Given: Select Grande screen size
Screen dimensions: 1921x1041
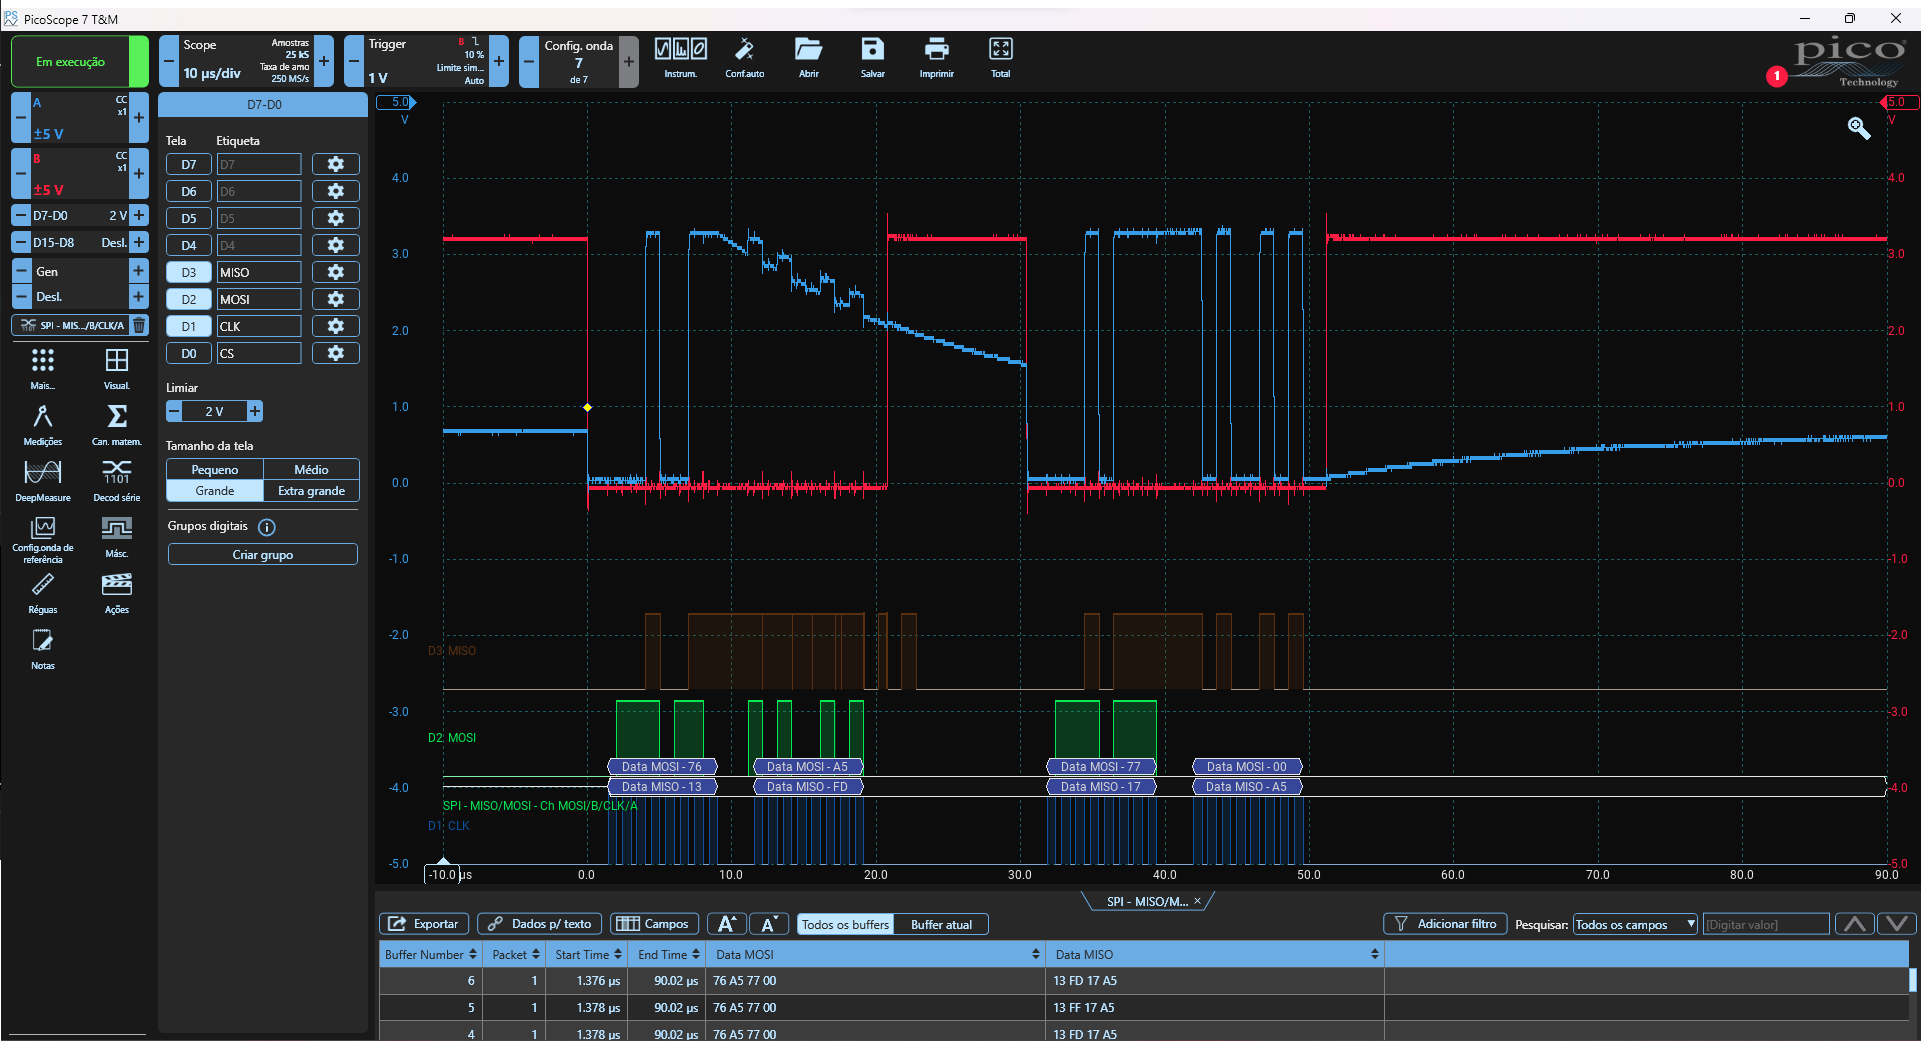Looking at the screenshot, I should click(215, 491).
